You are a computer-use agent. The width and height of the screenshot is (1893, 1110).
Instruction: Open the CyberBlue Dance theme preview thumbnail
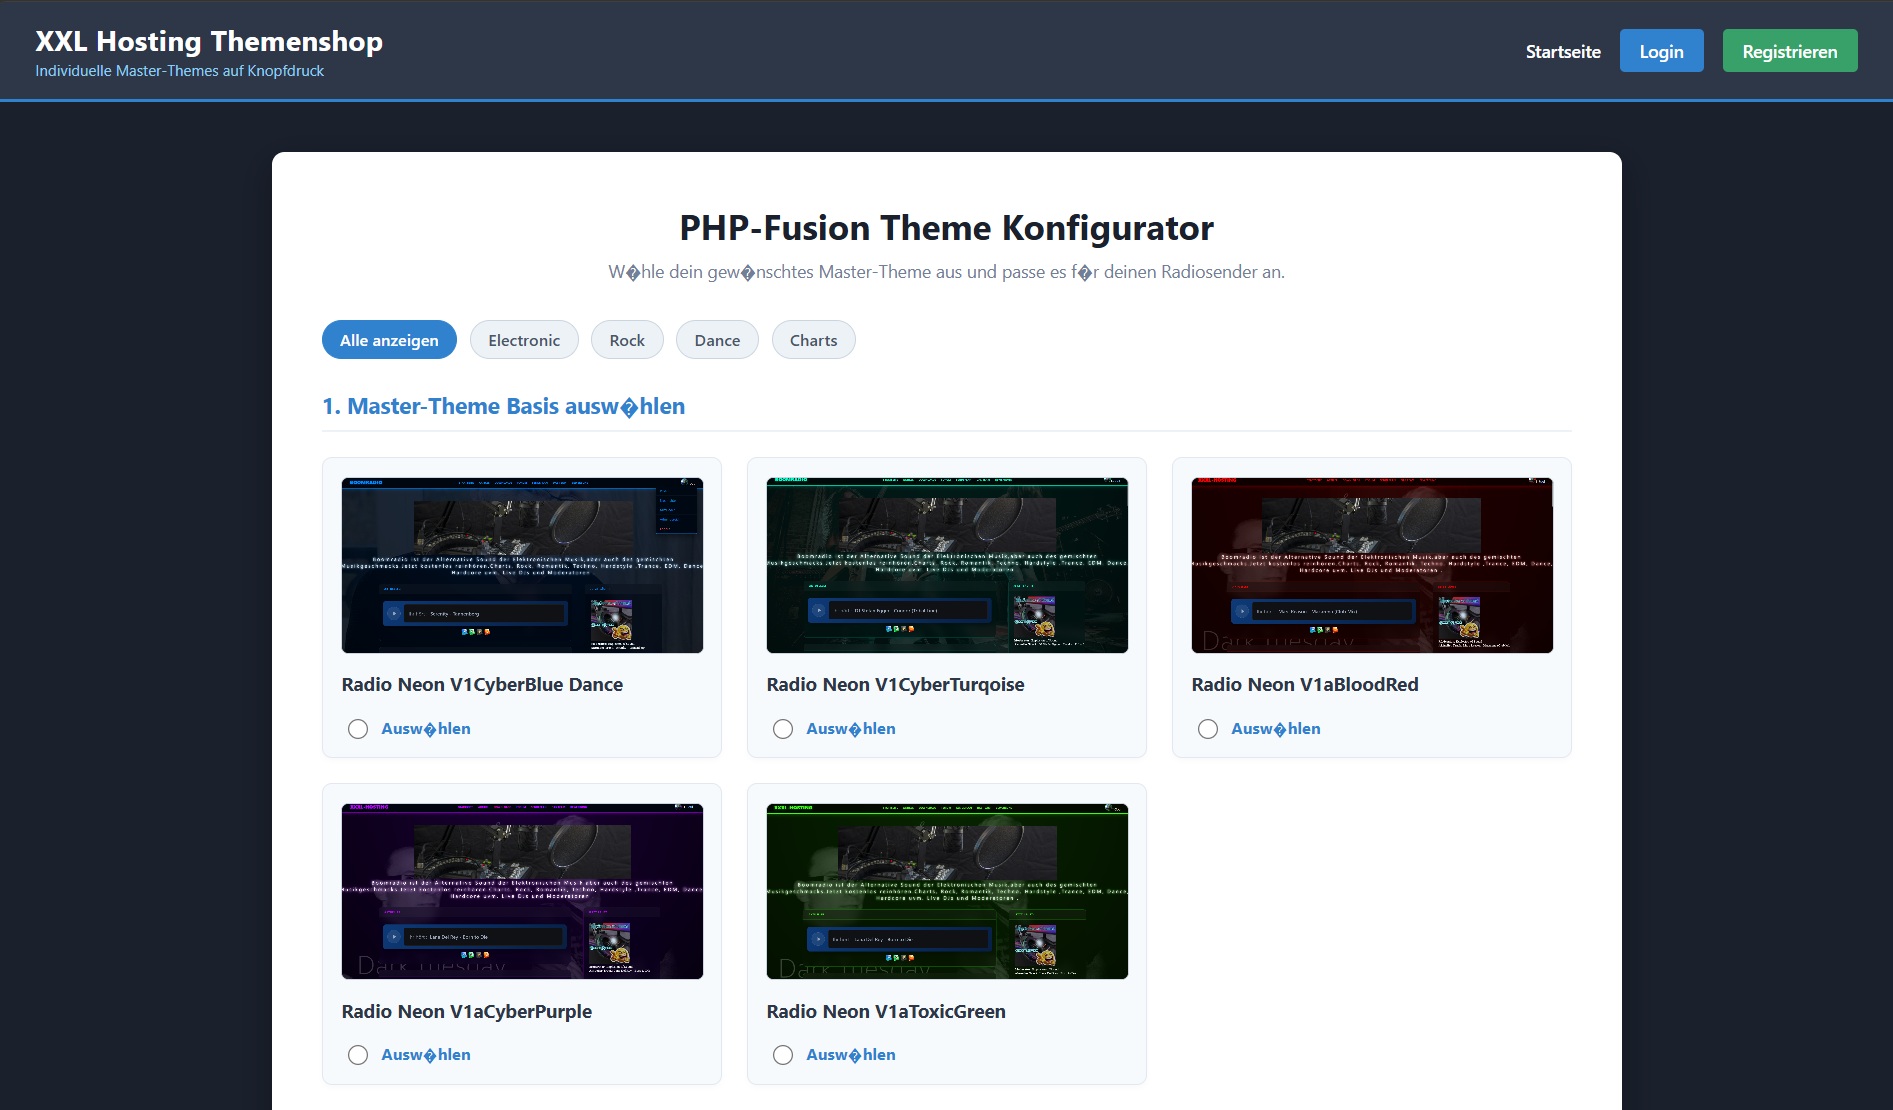click(522, 565)
